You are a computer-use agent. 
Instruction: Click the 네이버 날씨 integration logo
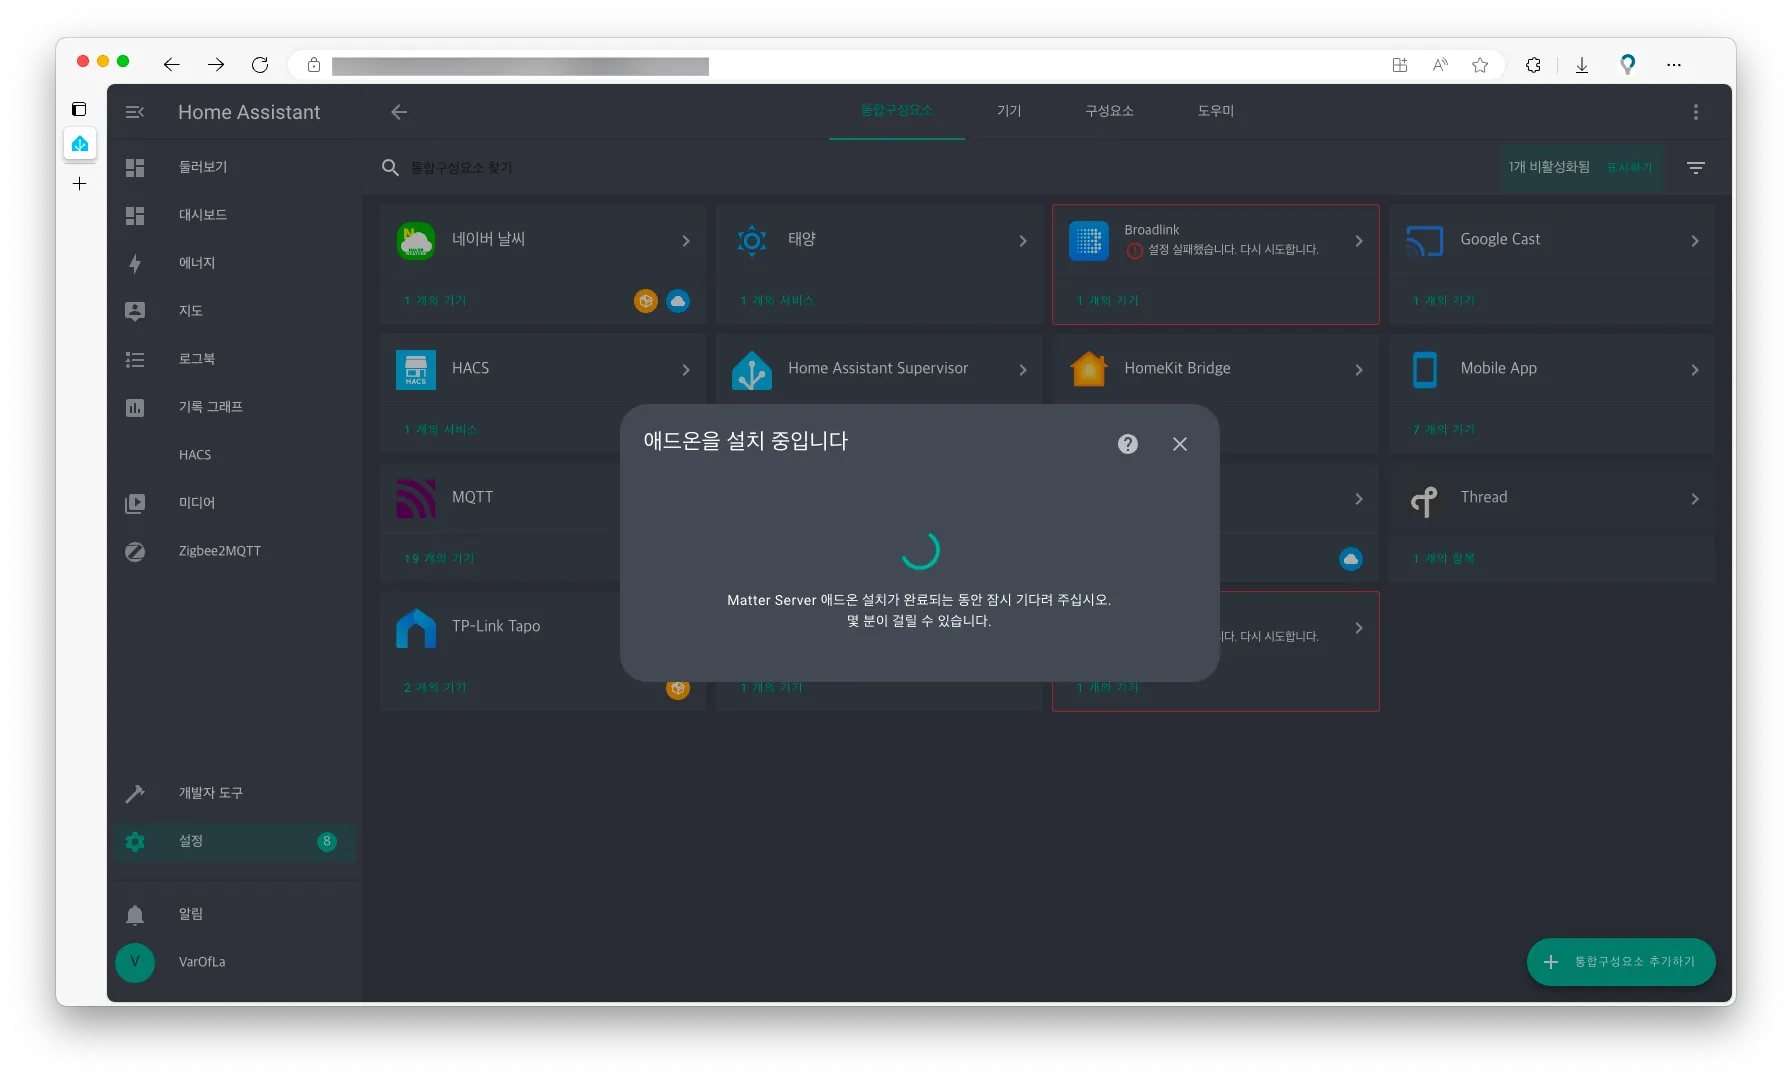(416, 241)
